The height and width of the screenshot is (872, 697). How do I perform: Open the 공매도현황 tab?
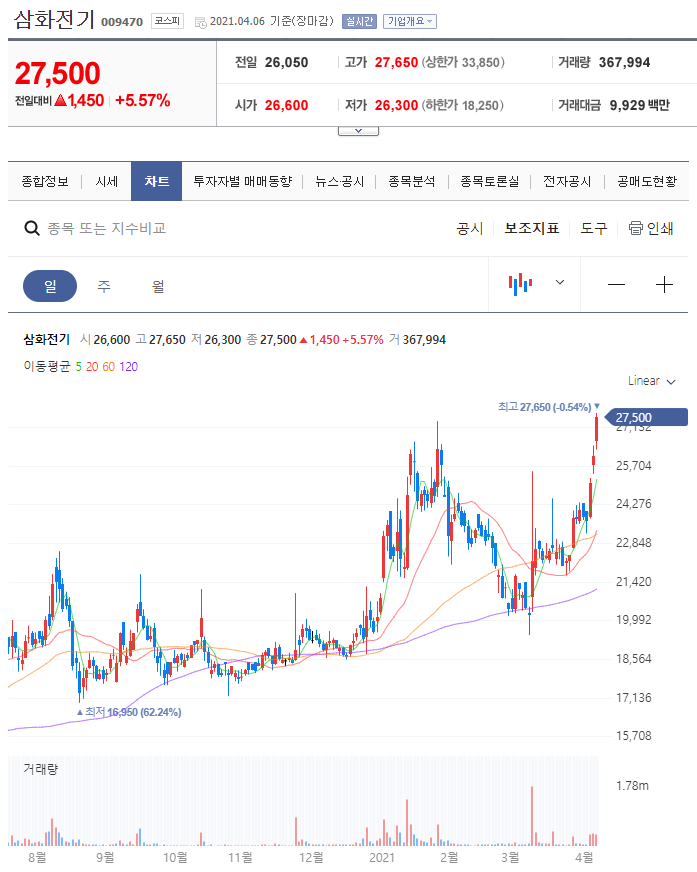click(x=647, y=181)
